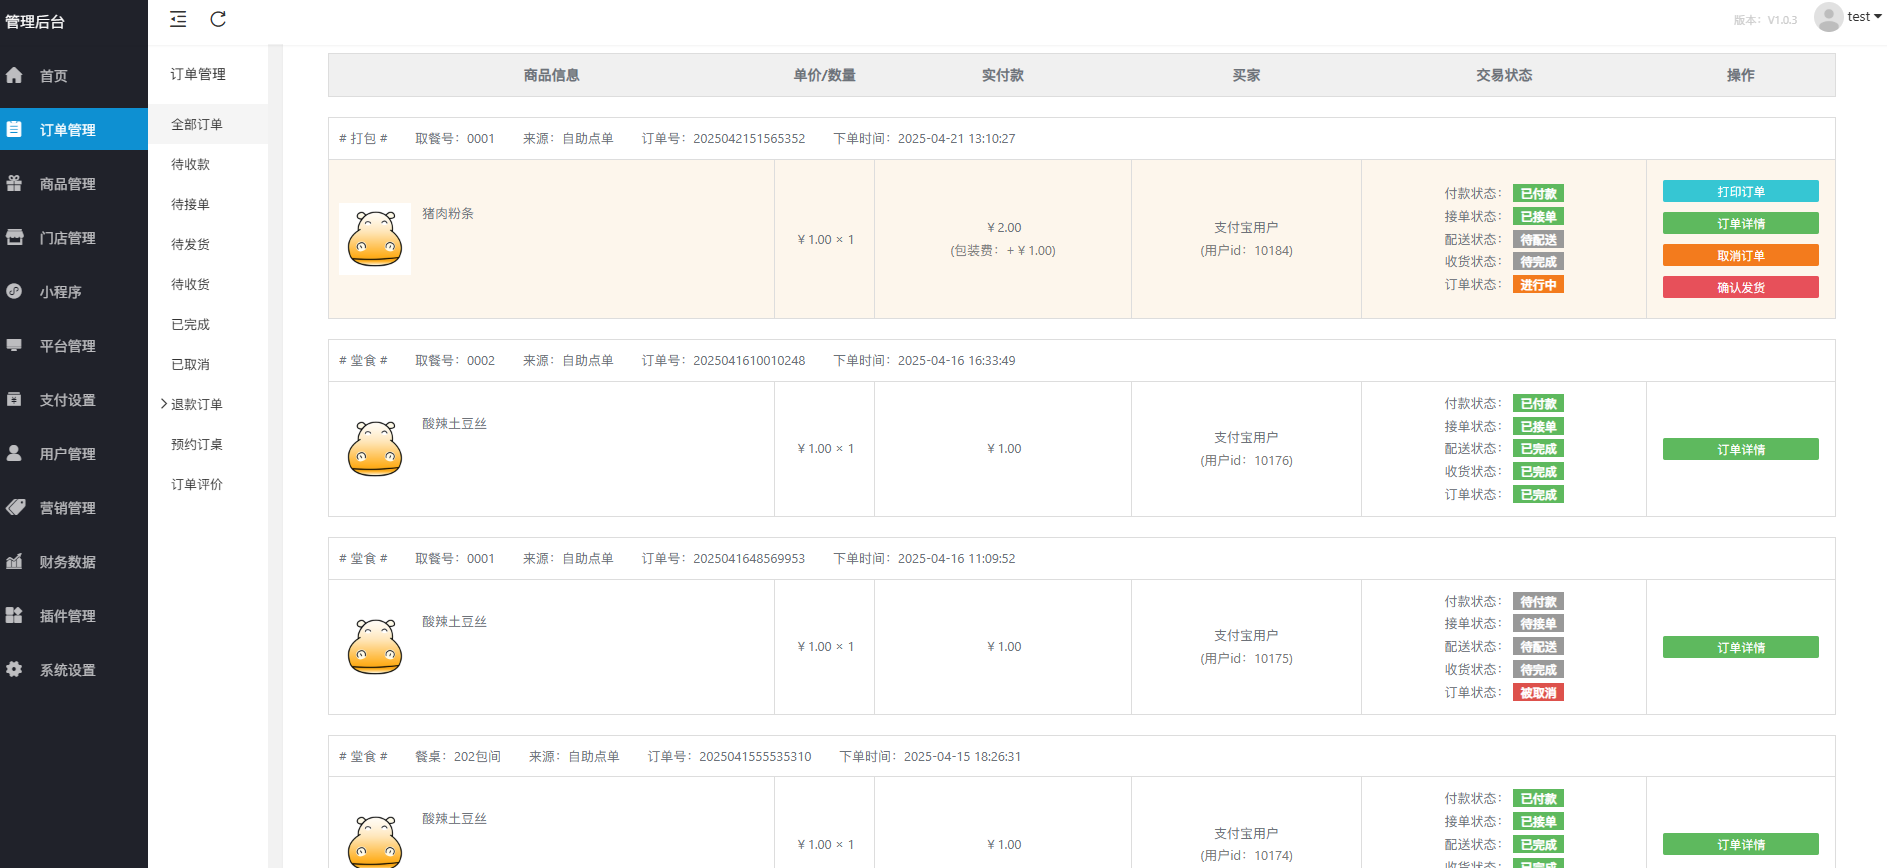The height and width of the screenshot is (868, 1887).
Task: Select the 订单评价 submenu item
Action: [208, 484]
